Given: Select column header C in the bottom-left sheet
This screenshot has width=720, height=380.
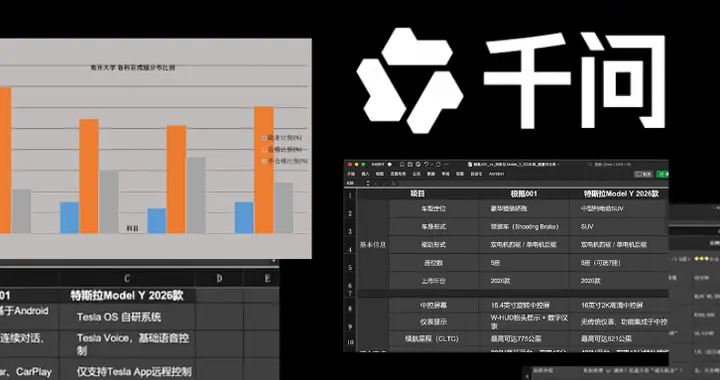Looking at the screenshot, I should click(127, 279).
